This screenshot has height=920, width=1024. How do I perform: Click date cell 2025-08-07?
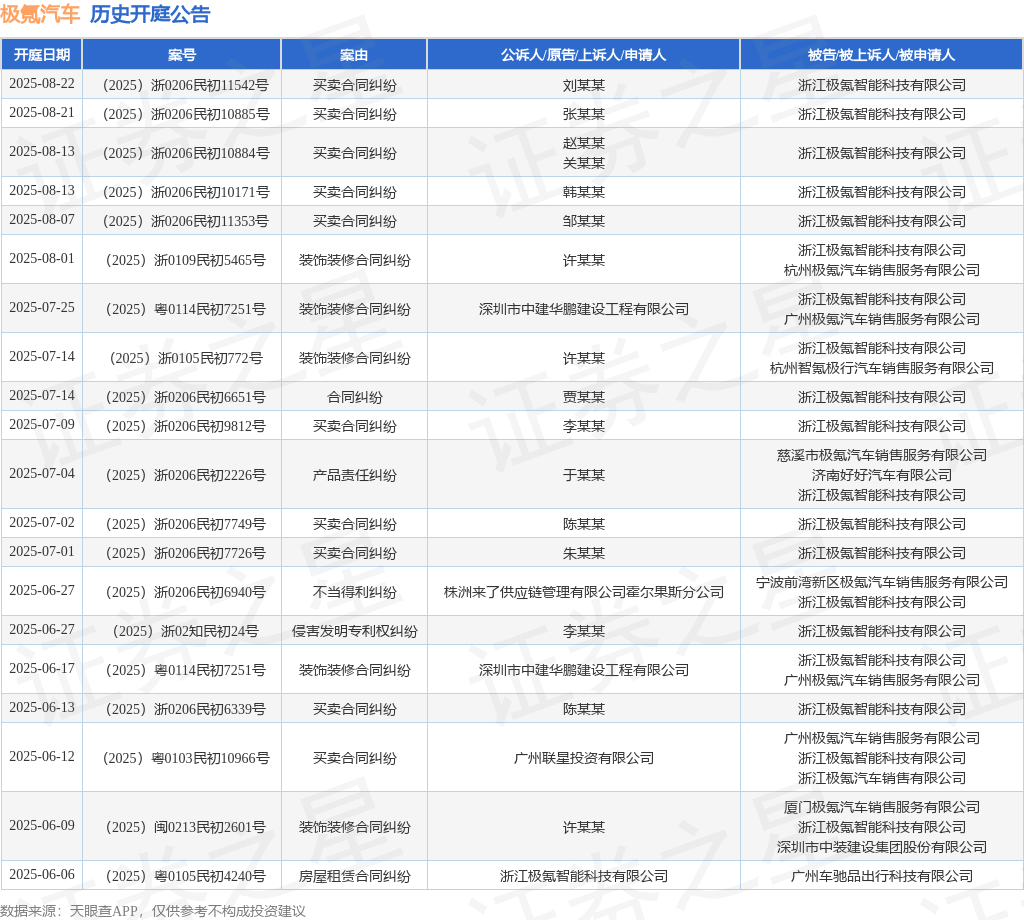click(42, 219)
